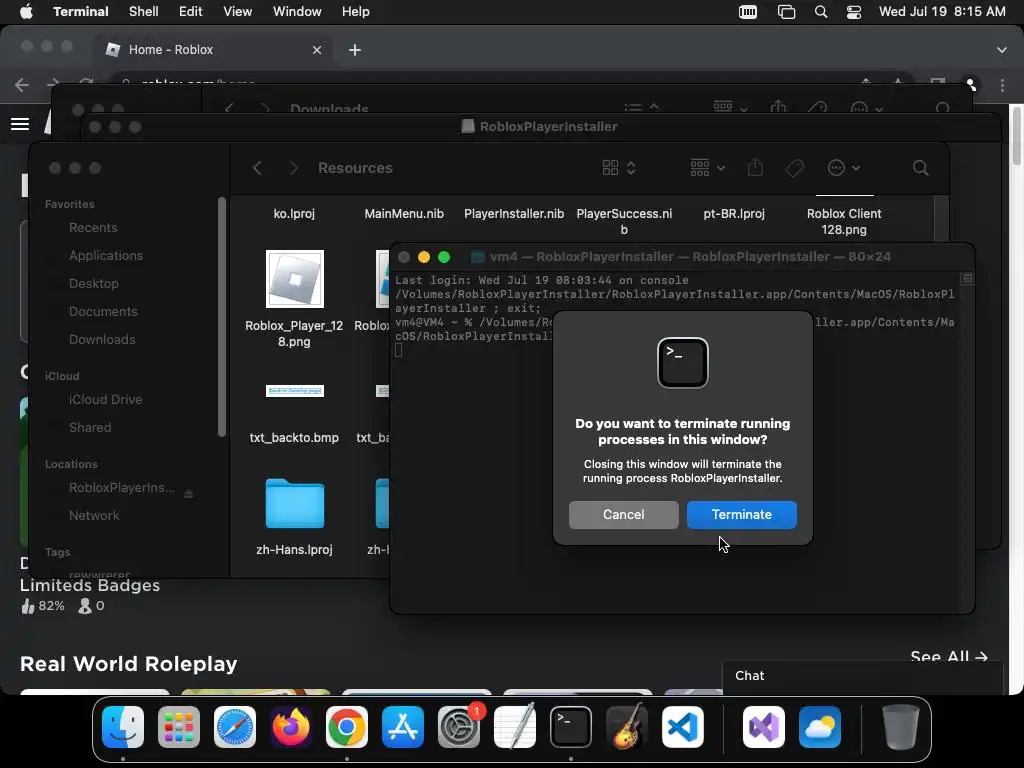This screenshot has height=768, width=1024.
Task: Open the Chrome three-dot menu
Action: tap(1002, 86)
